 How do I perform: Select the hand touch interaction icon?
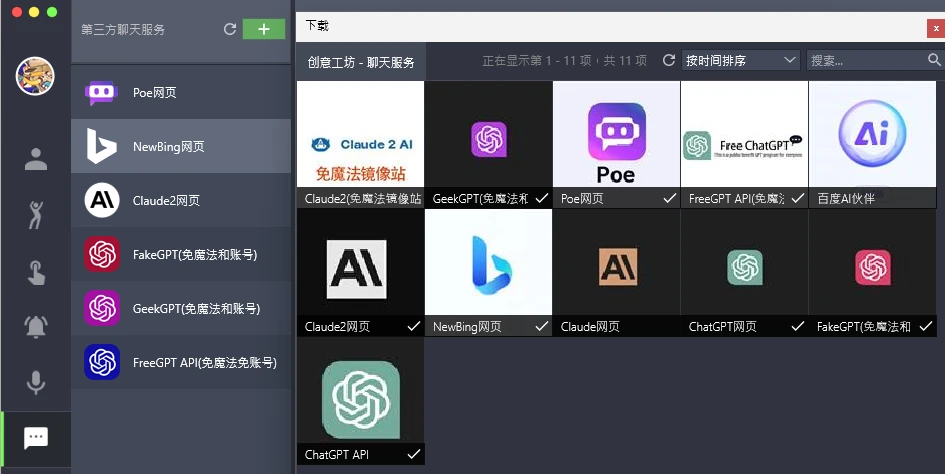click(x=36, y=271)
